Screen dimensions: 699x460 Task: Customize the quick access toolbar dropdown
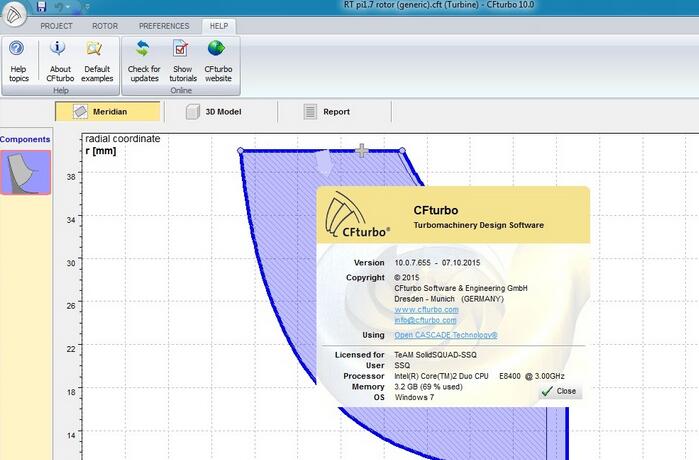click(87, 7)
